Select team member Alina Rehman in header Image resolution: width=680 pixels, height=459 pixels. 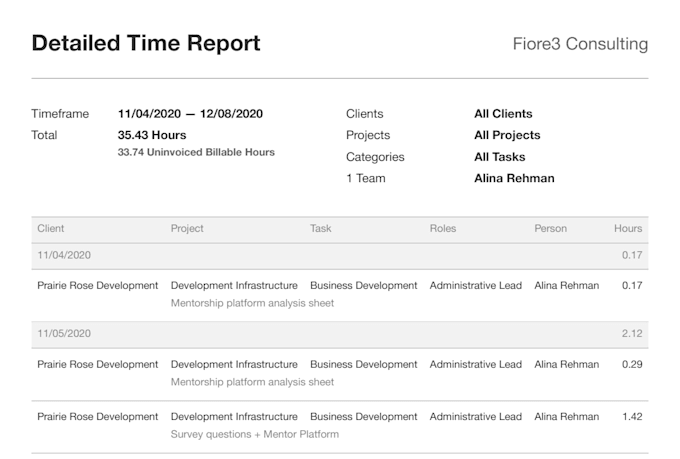click(514, 178)
